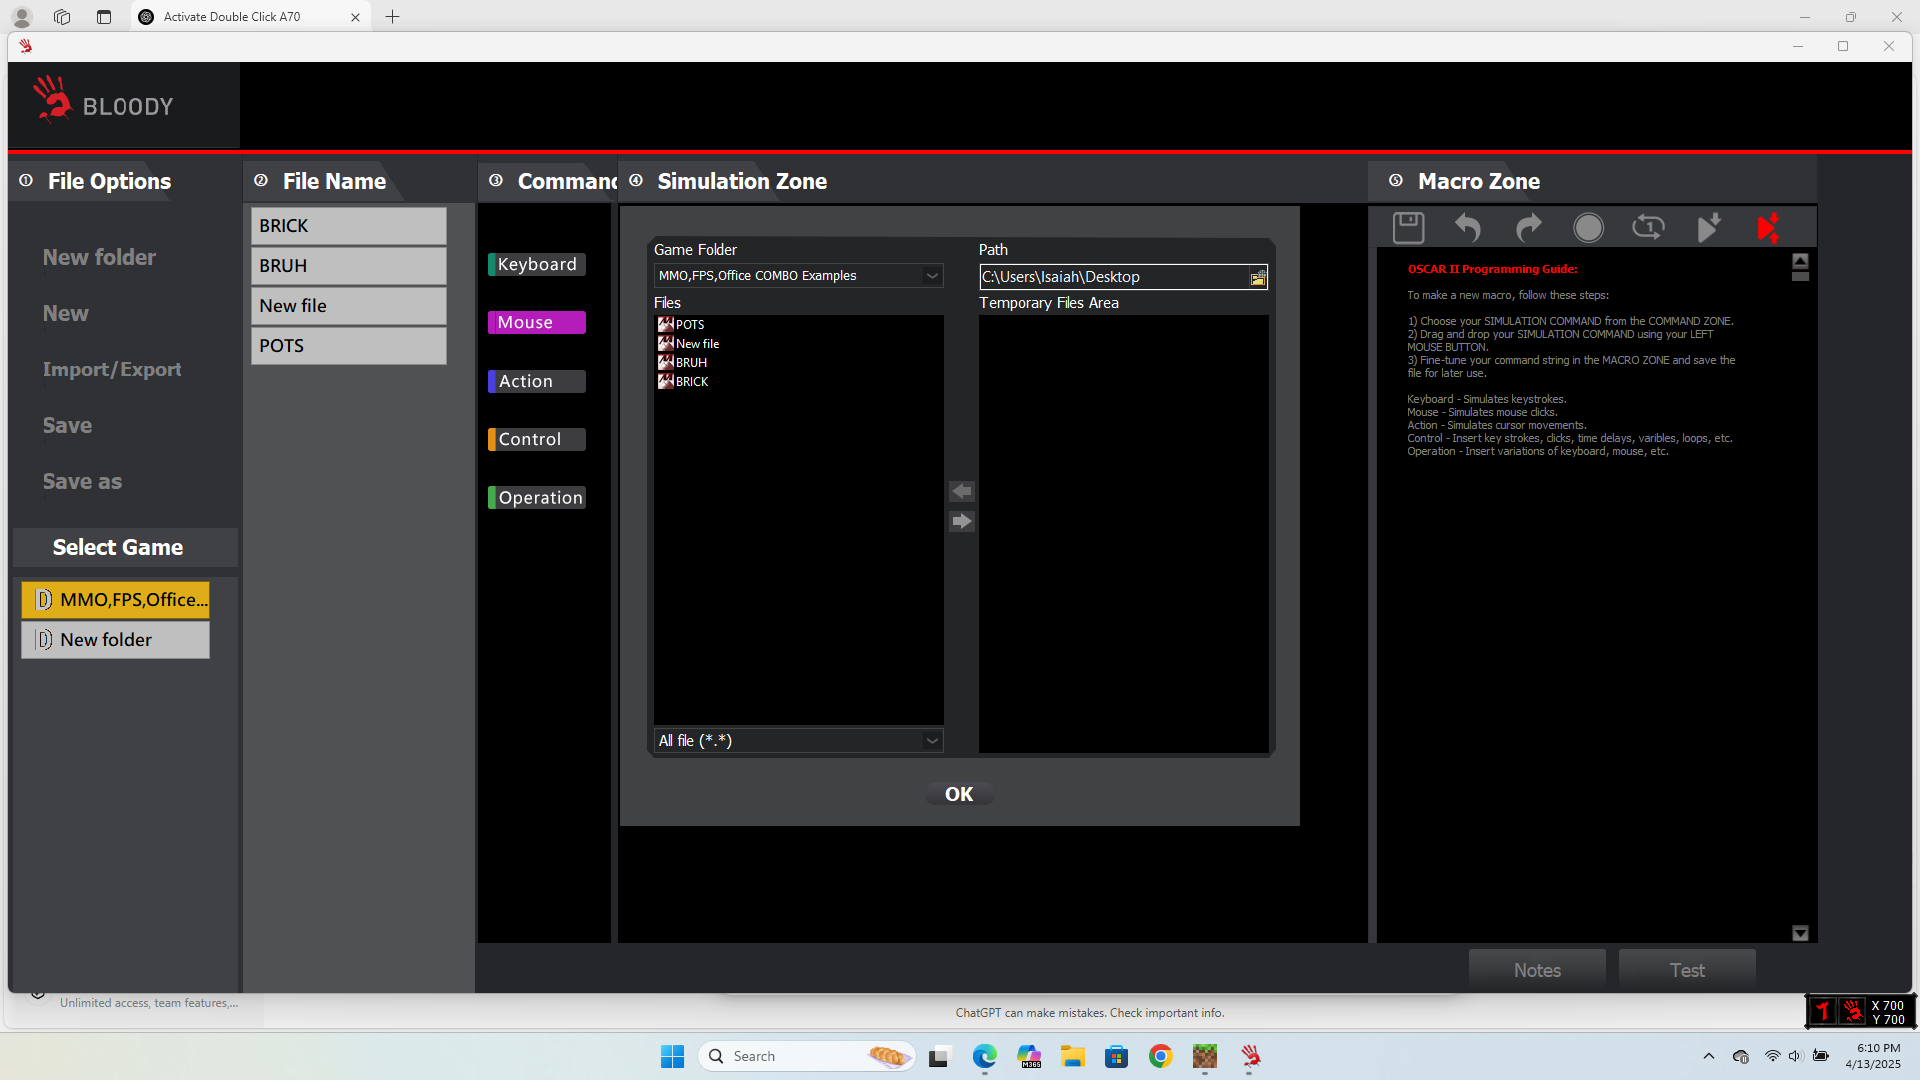Click the gray play-with-down-arrow icon
The height and width of the screenshot is (1080, 1920).
click(1708, 228)
